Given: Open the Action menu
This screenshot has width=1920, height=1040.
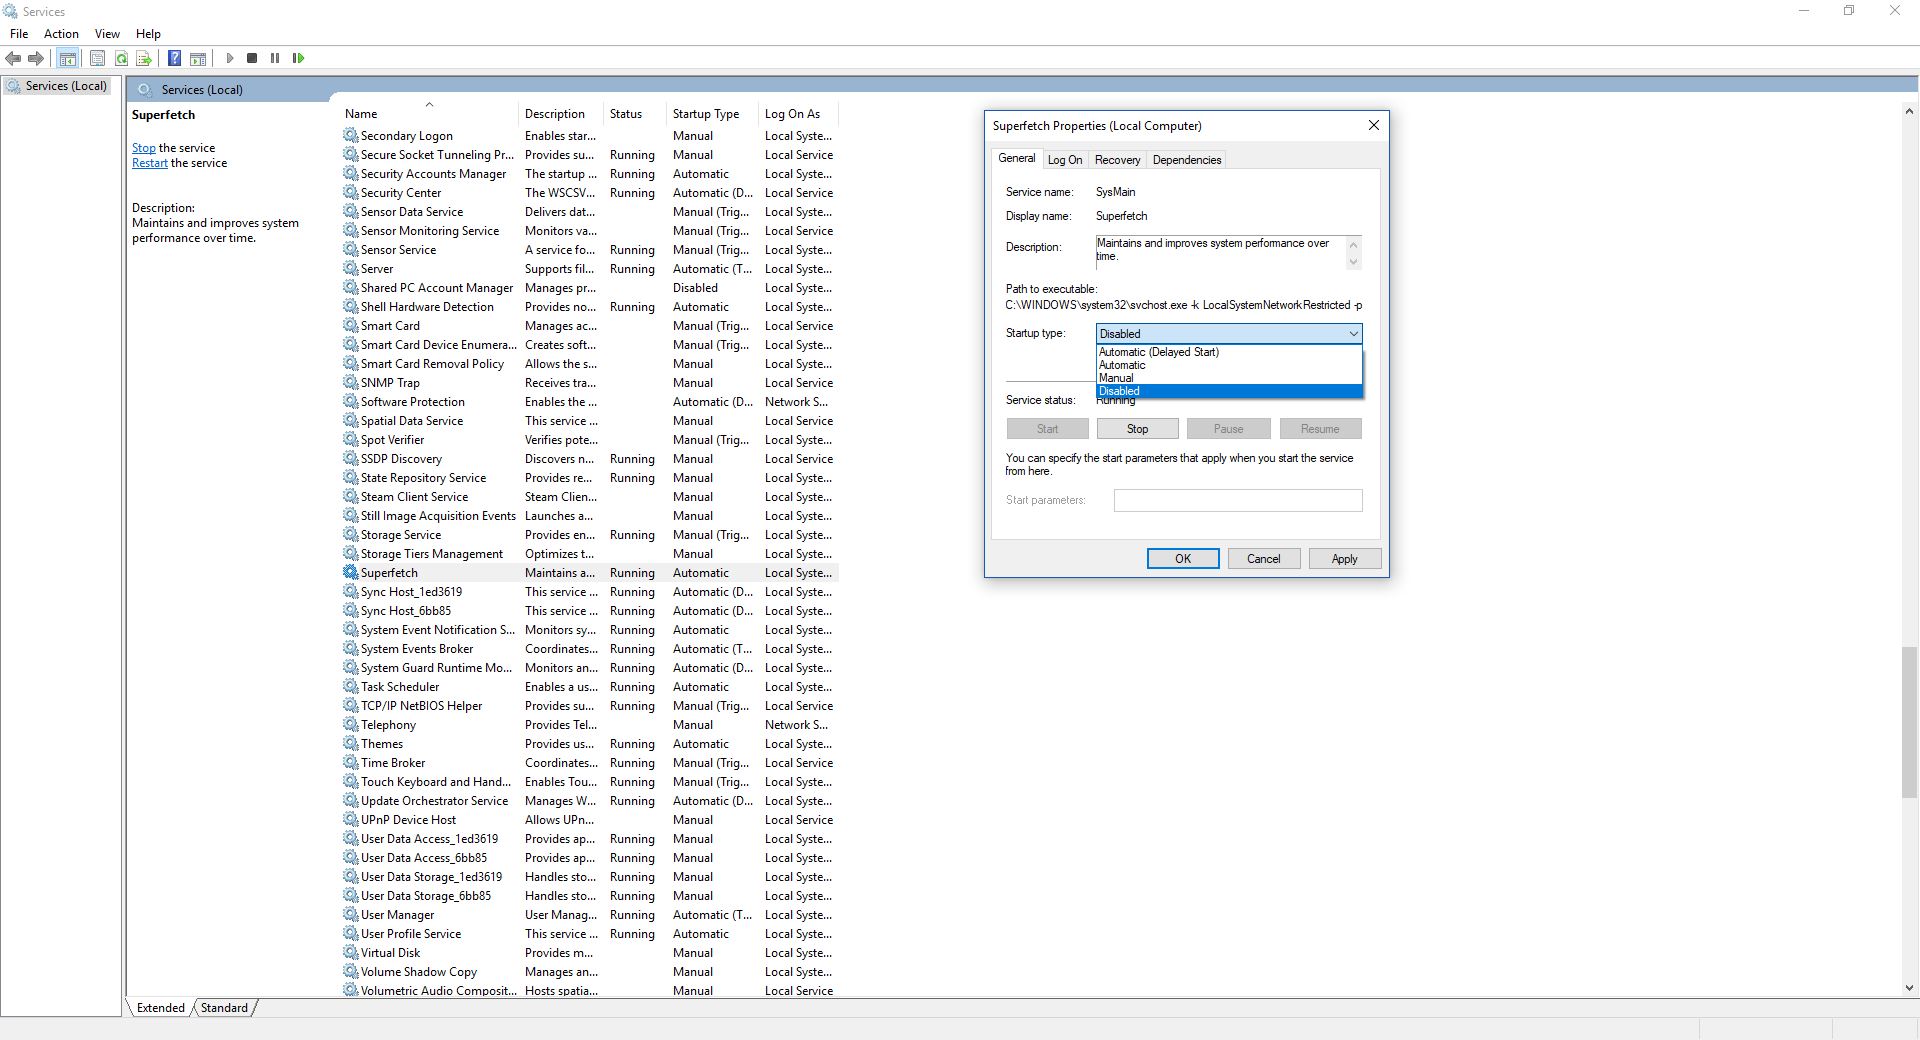Looking at the screenshot, I should pyautogui.click(x=61, y=33).
